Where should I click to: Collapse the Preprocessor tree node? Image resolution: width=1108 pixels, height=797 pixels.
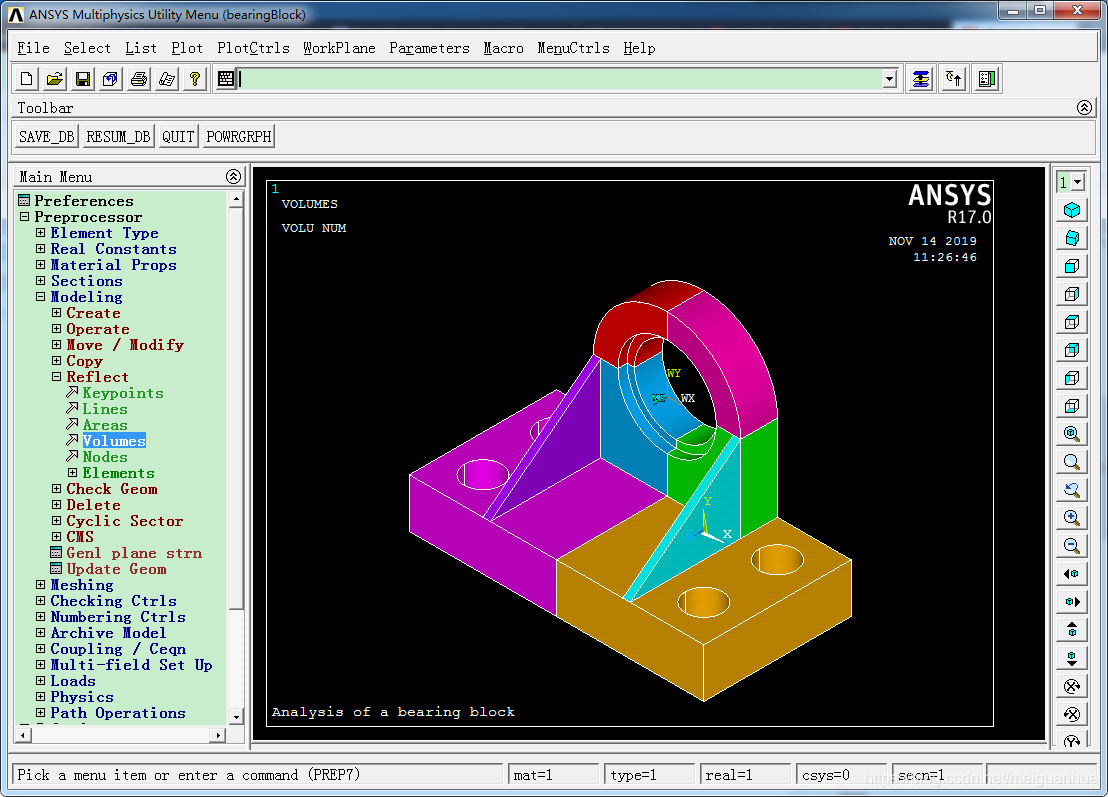25,217
